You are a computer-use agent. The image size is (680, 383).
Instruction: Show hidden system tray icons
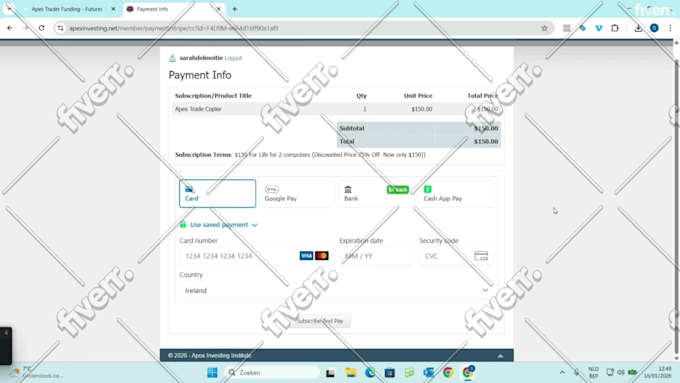[562, 372]
